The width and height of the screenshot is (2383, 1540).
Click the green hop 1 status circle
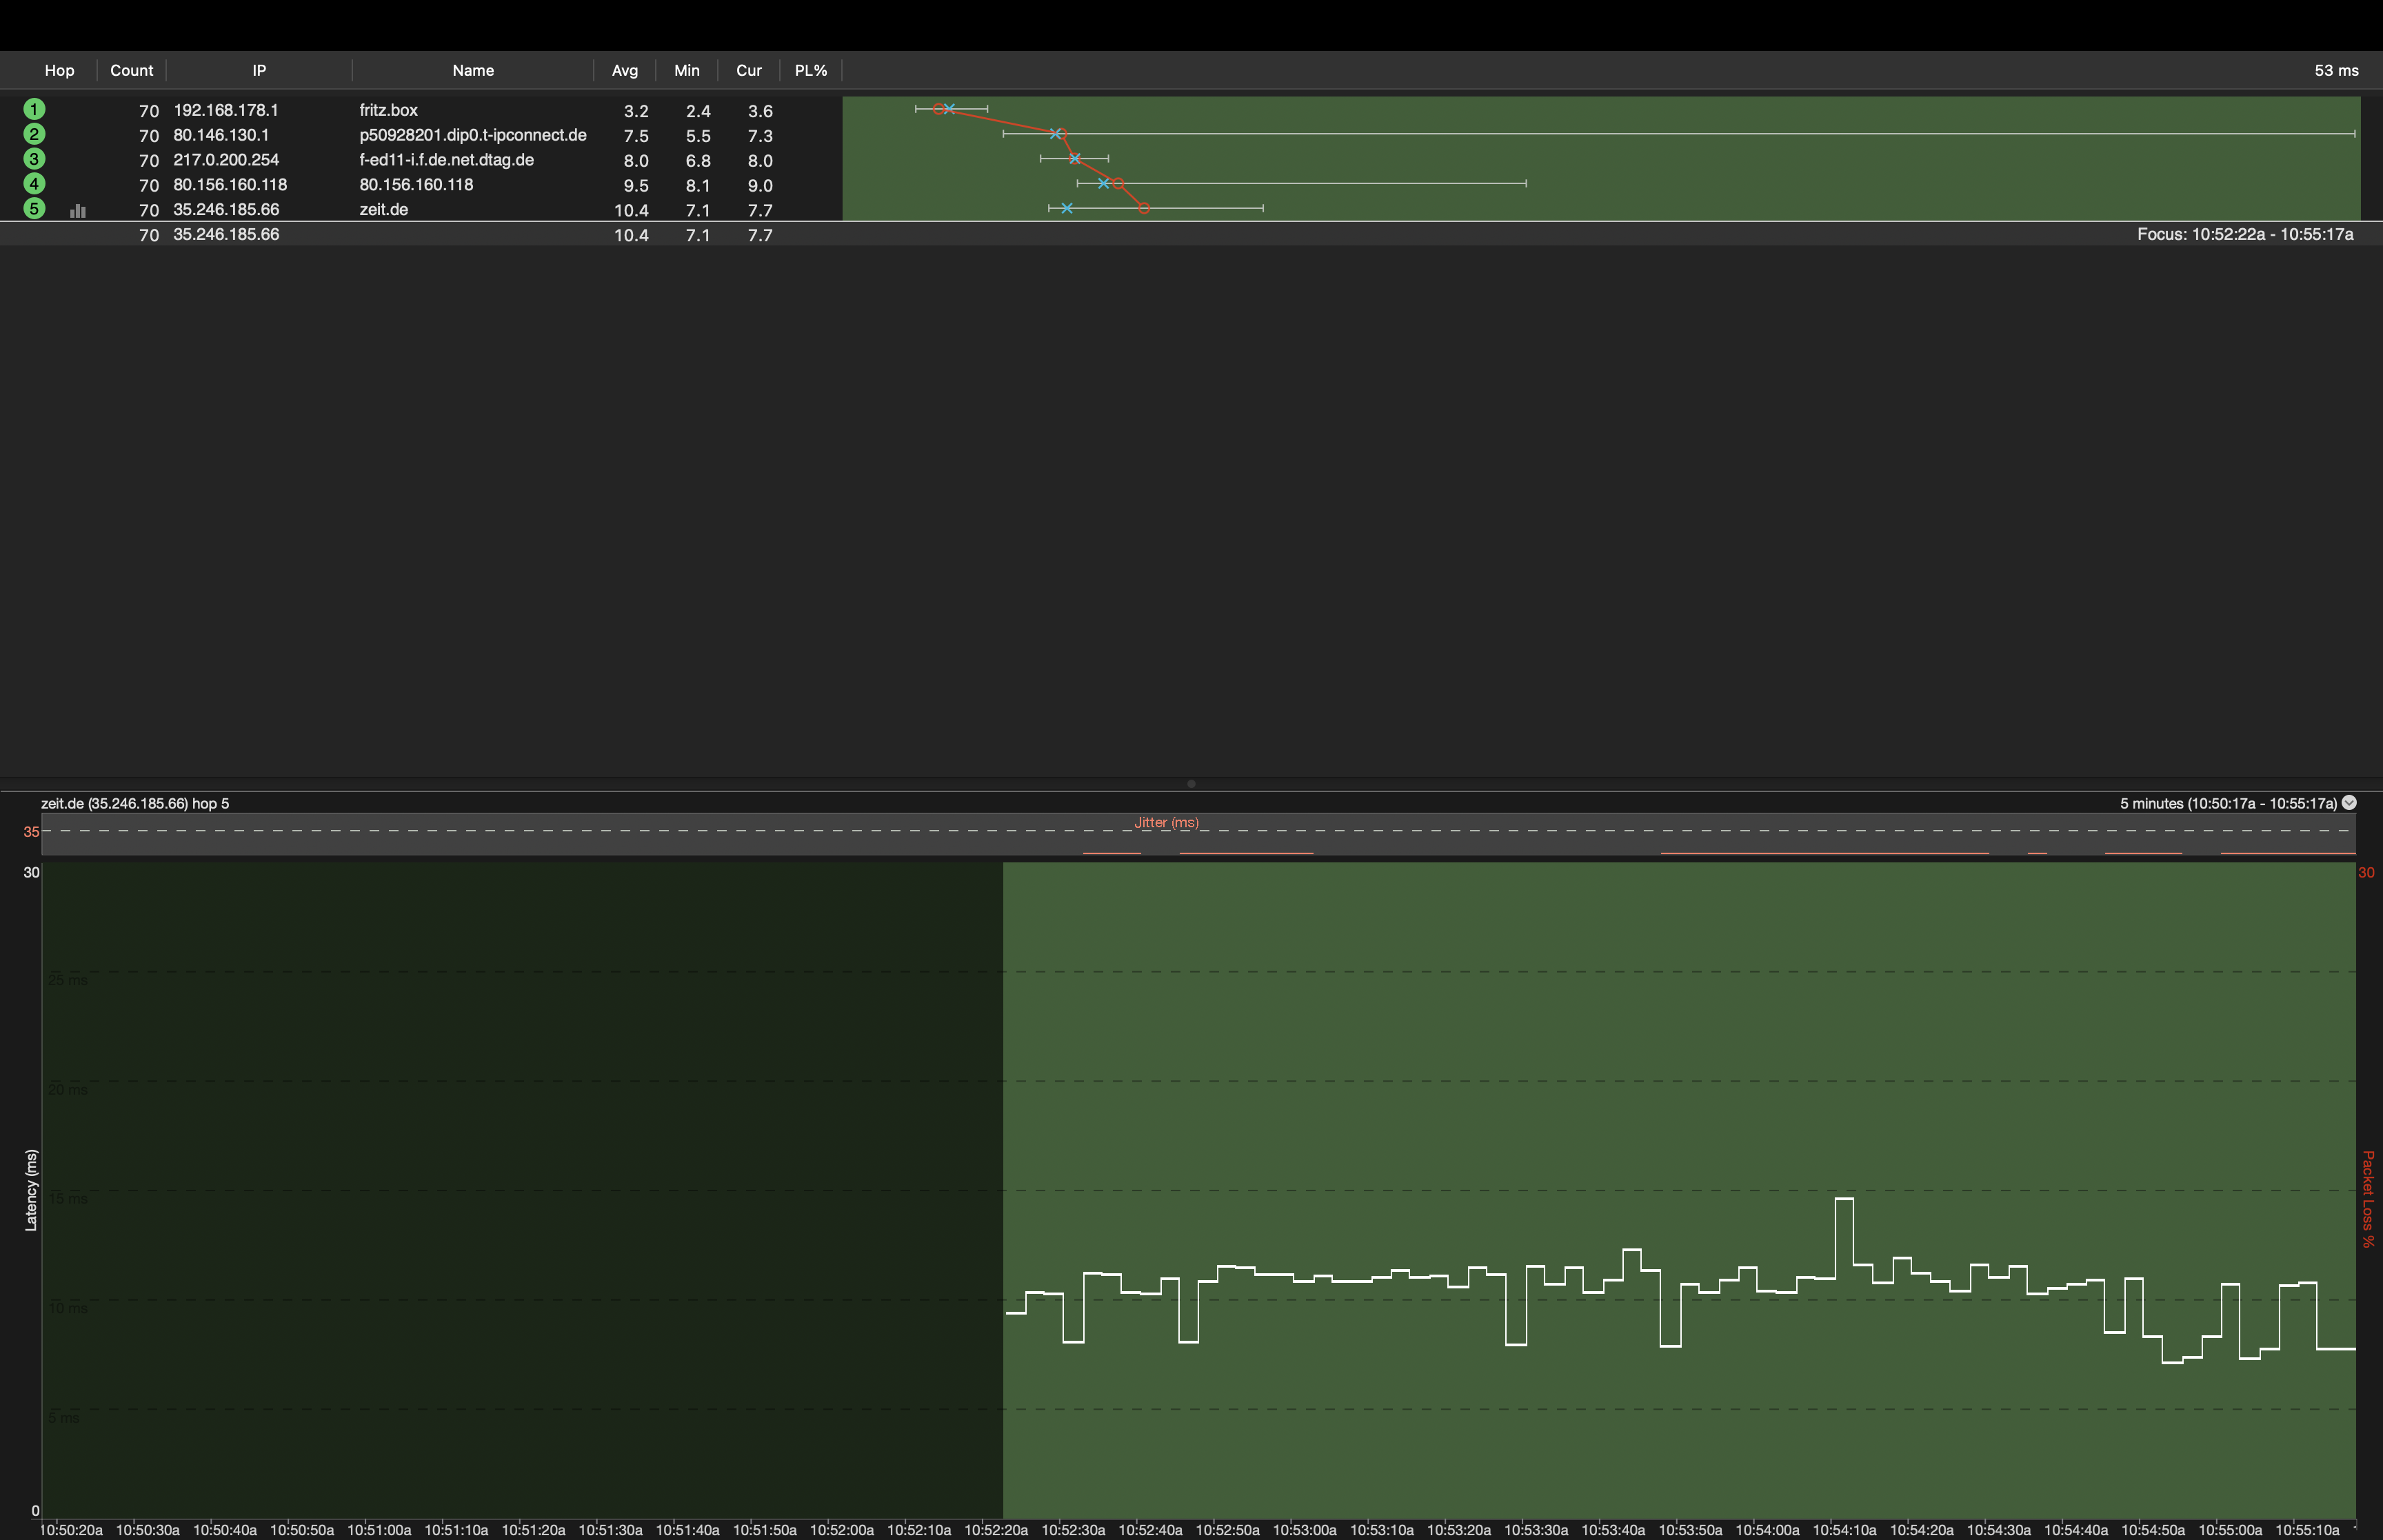click(x=34, y=109)
